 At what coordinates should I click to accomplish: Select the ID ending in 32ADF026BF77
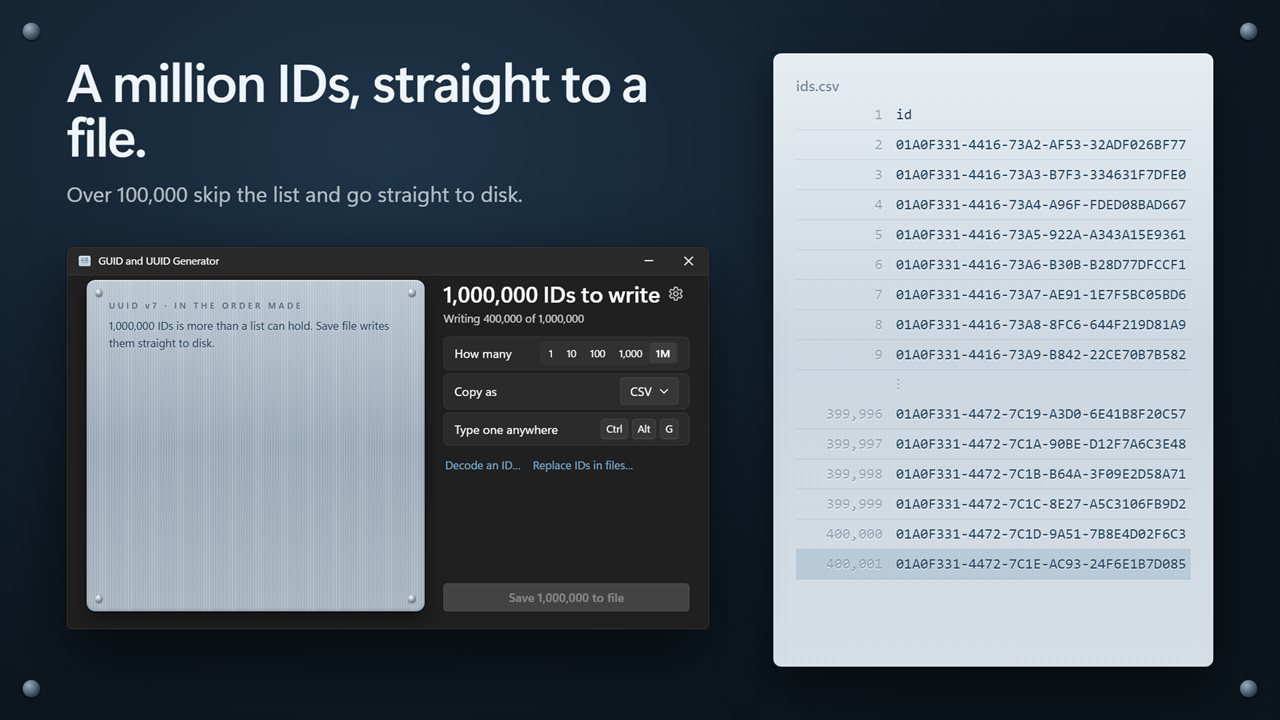[1041, 145]
